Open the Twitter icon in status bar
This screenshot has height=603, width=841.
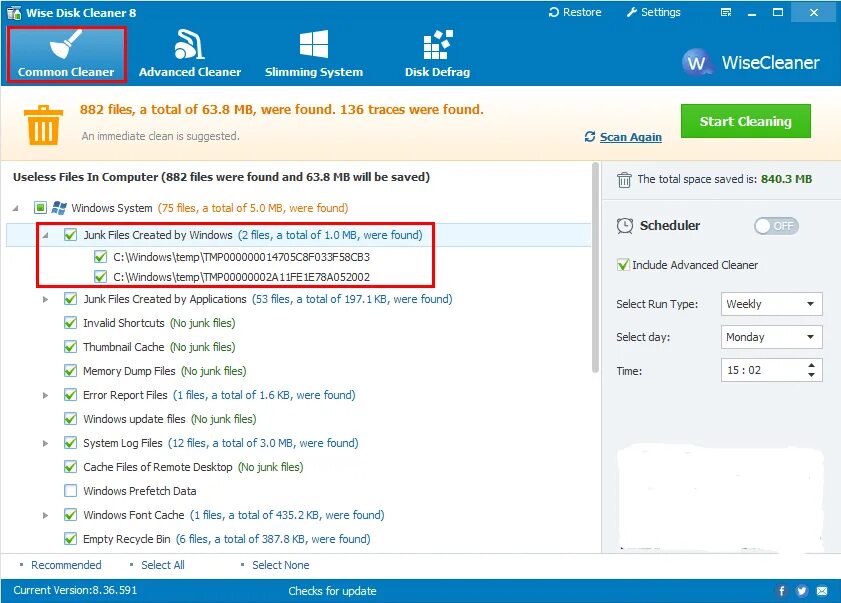coord(802,591)
